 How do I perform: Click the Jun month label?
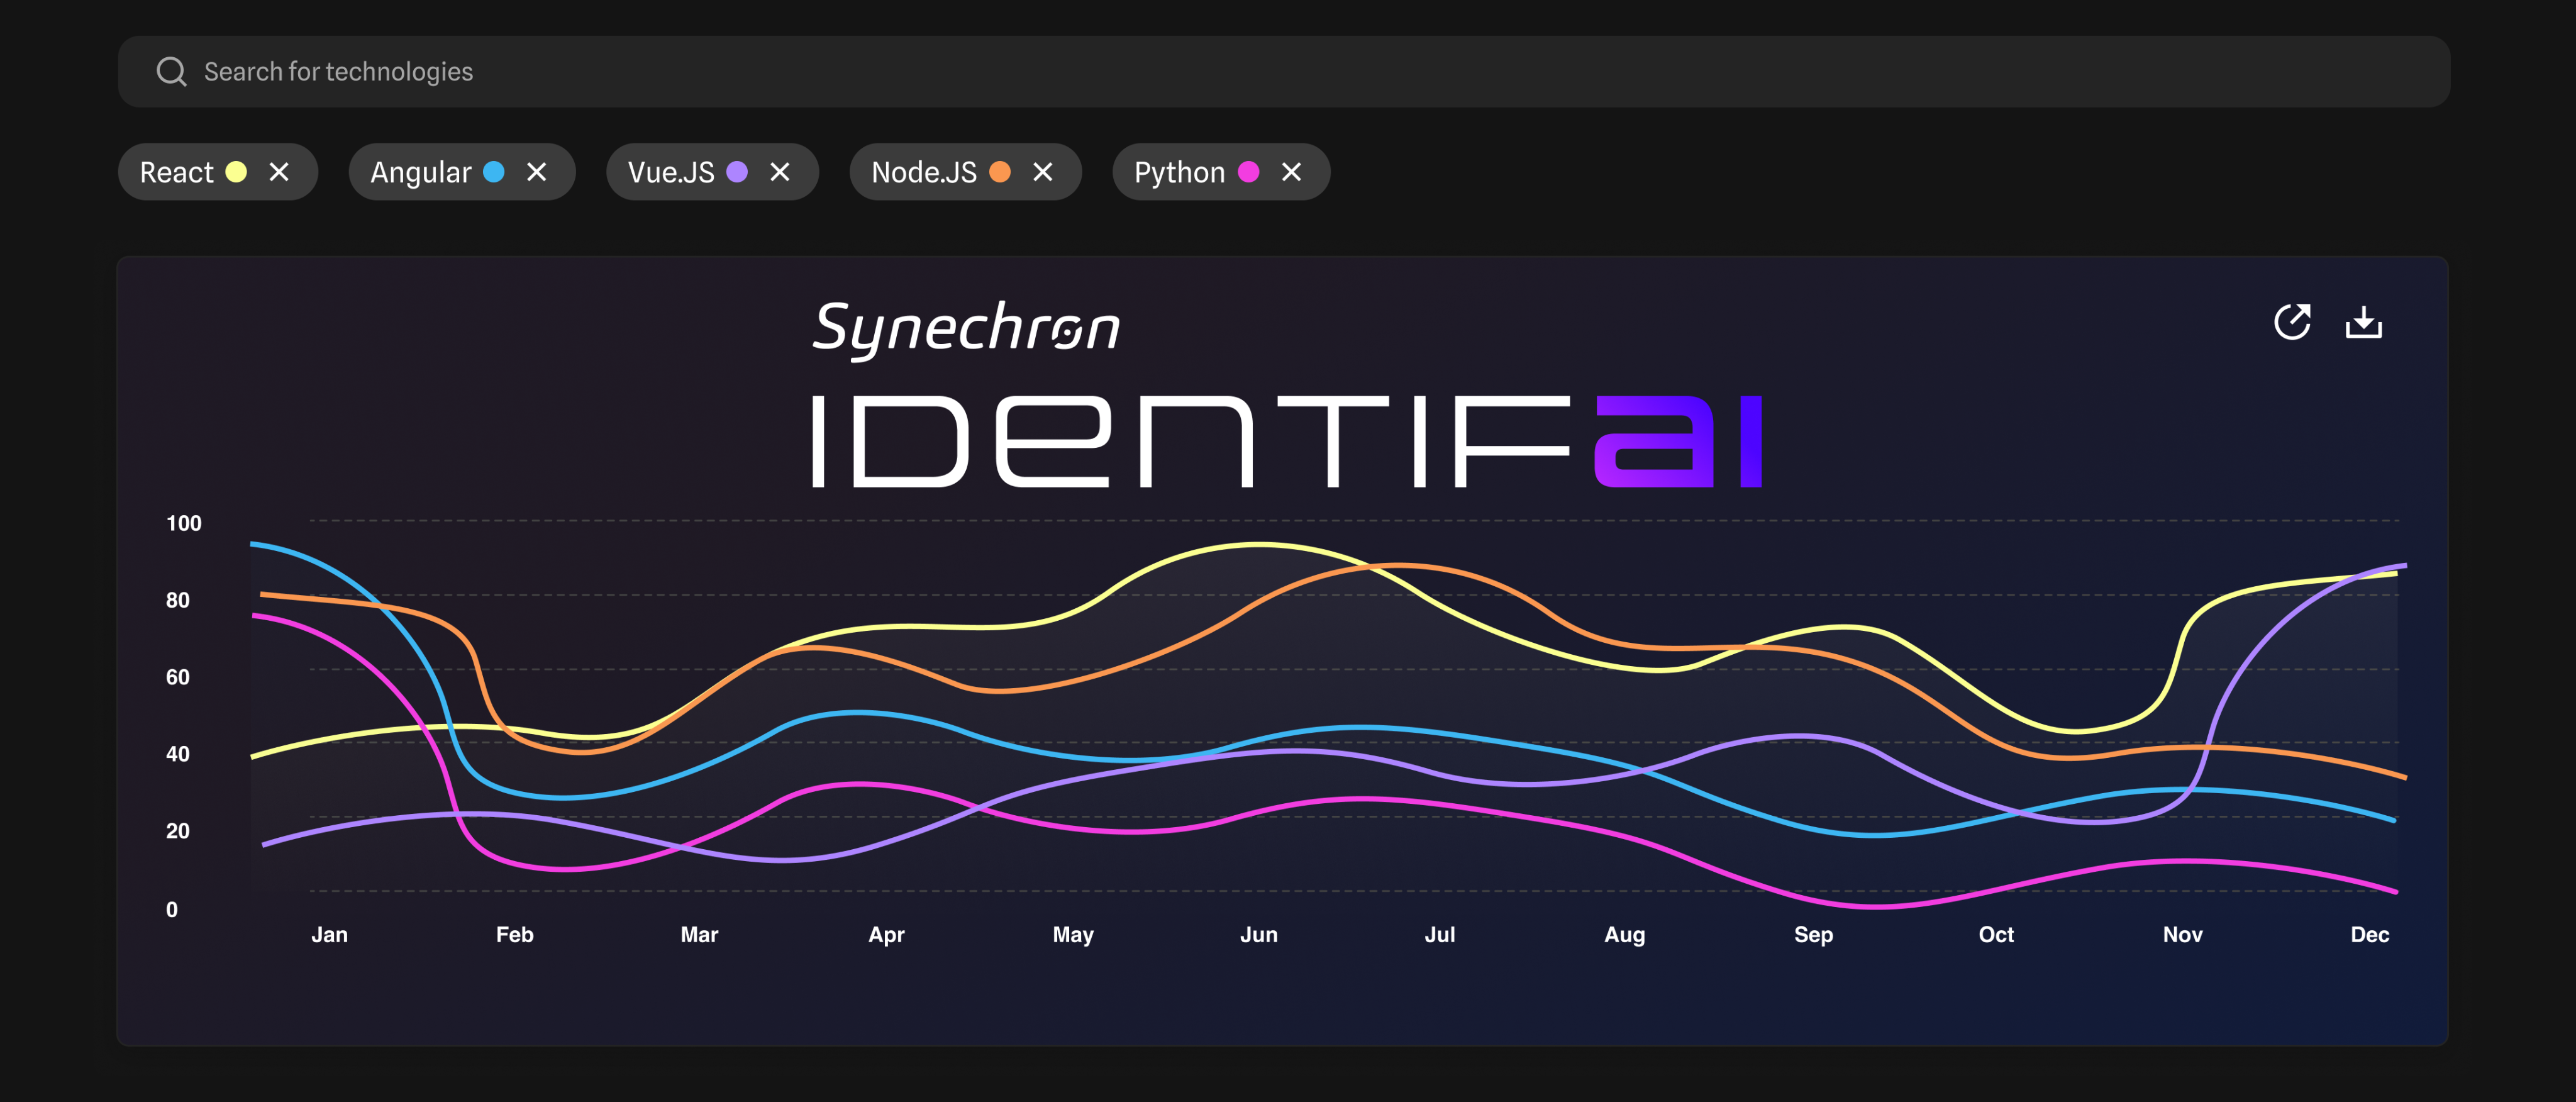[x=1259, y=934]
